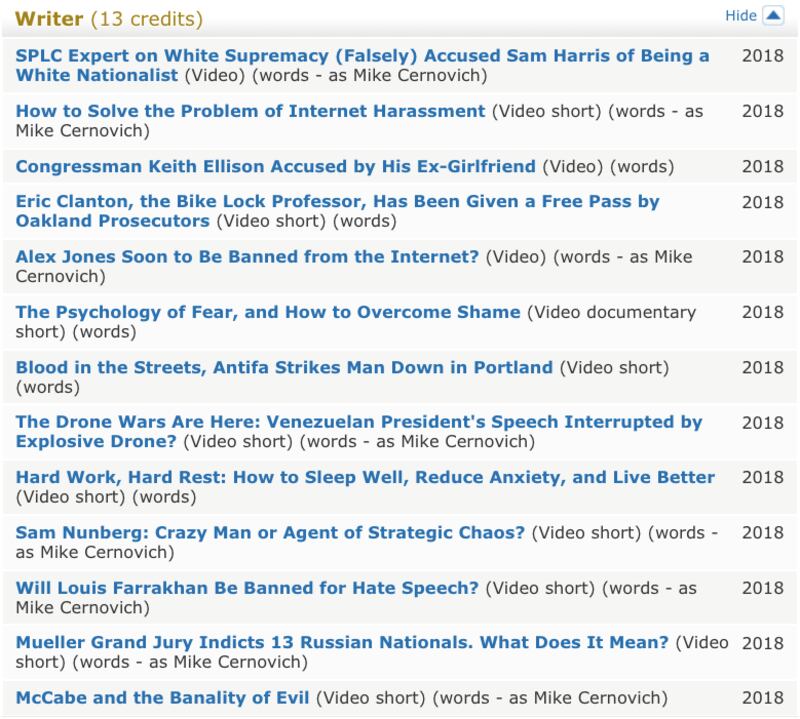
Task: Click 2018 year beside SPLC Expert entry
Action: click(x=762, y=56)
